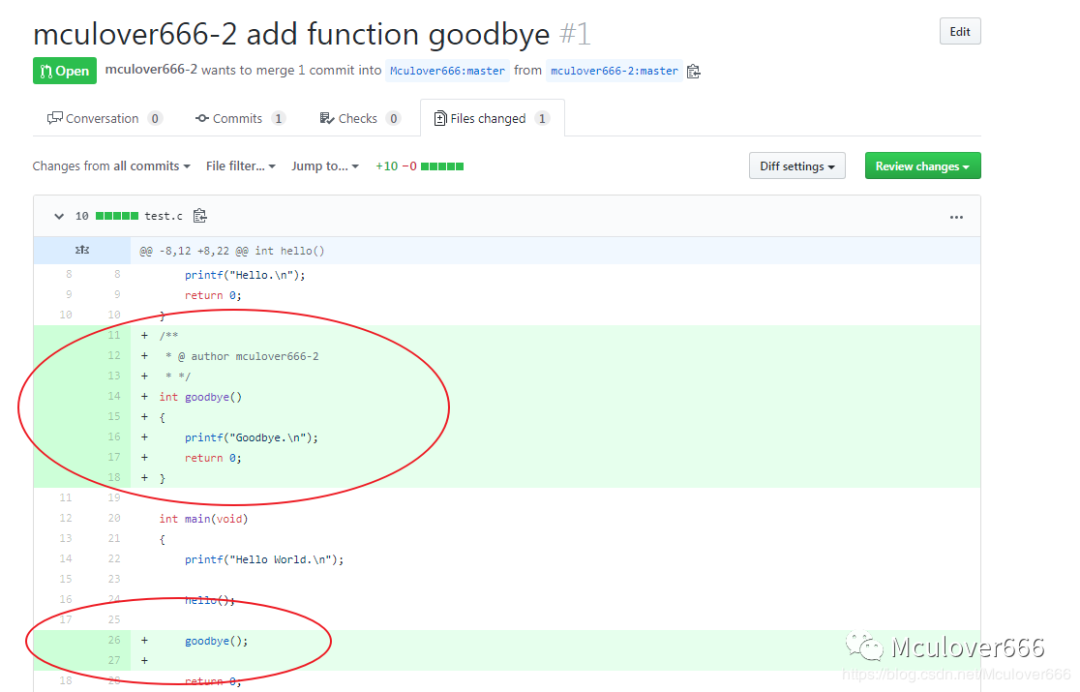Image resolution: width=1080 pixels, height=692 pixels.
Task: Click line 'printf("Hello.\n");'
Action: click(x=245, y=275)
